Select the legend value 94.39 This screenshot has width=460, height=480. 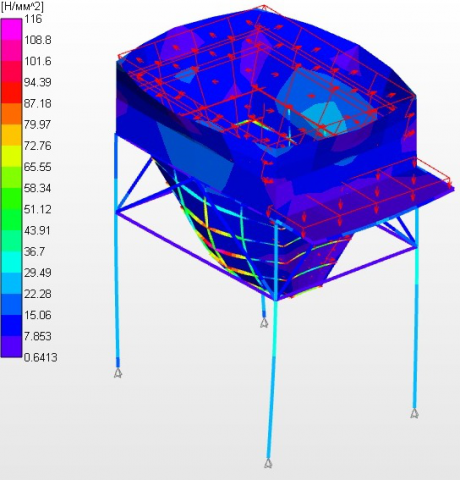point(38,82)
